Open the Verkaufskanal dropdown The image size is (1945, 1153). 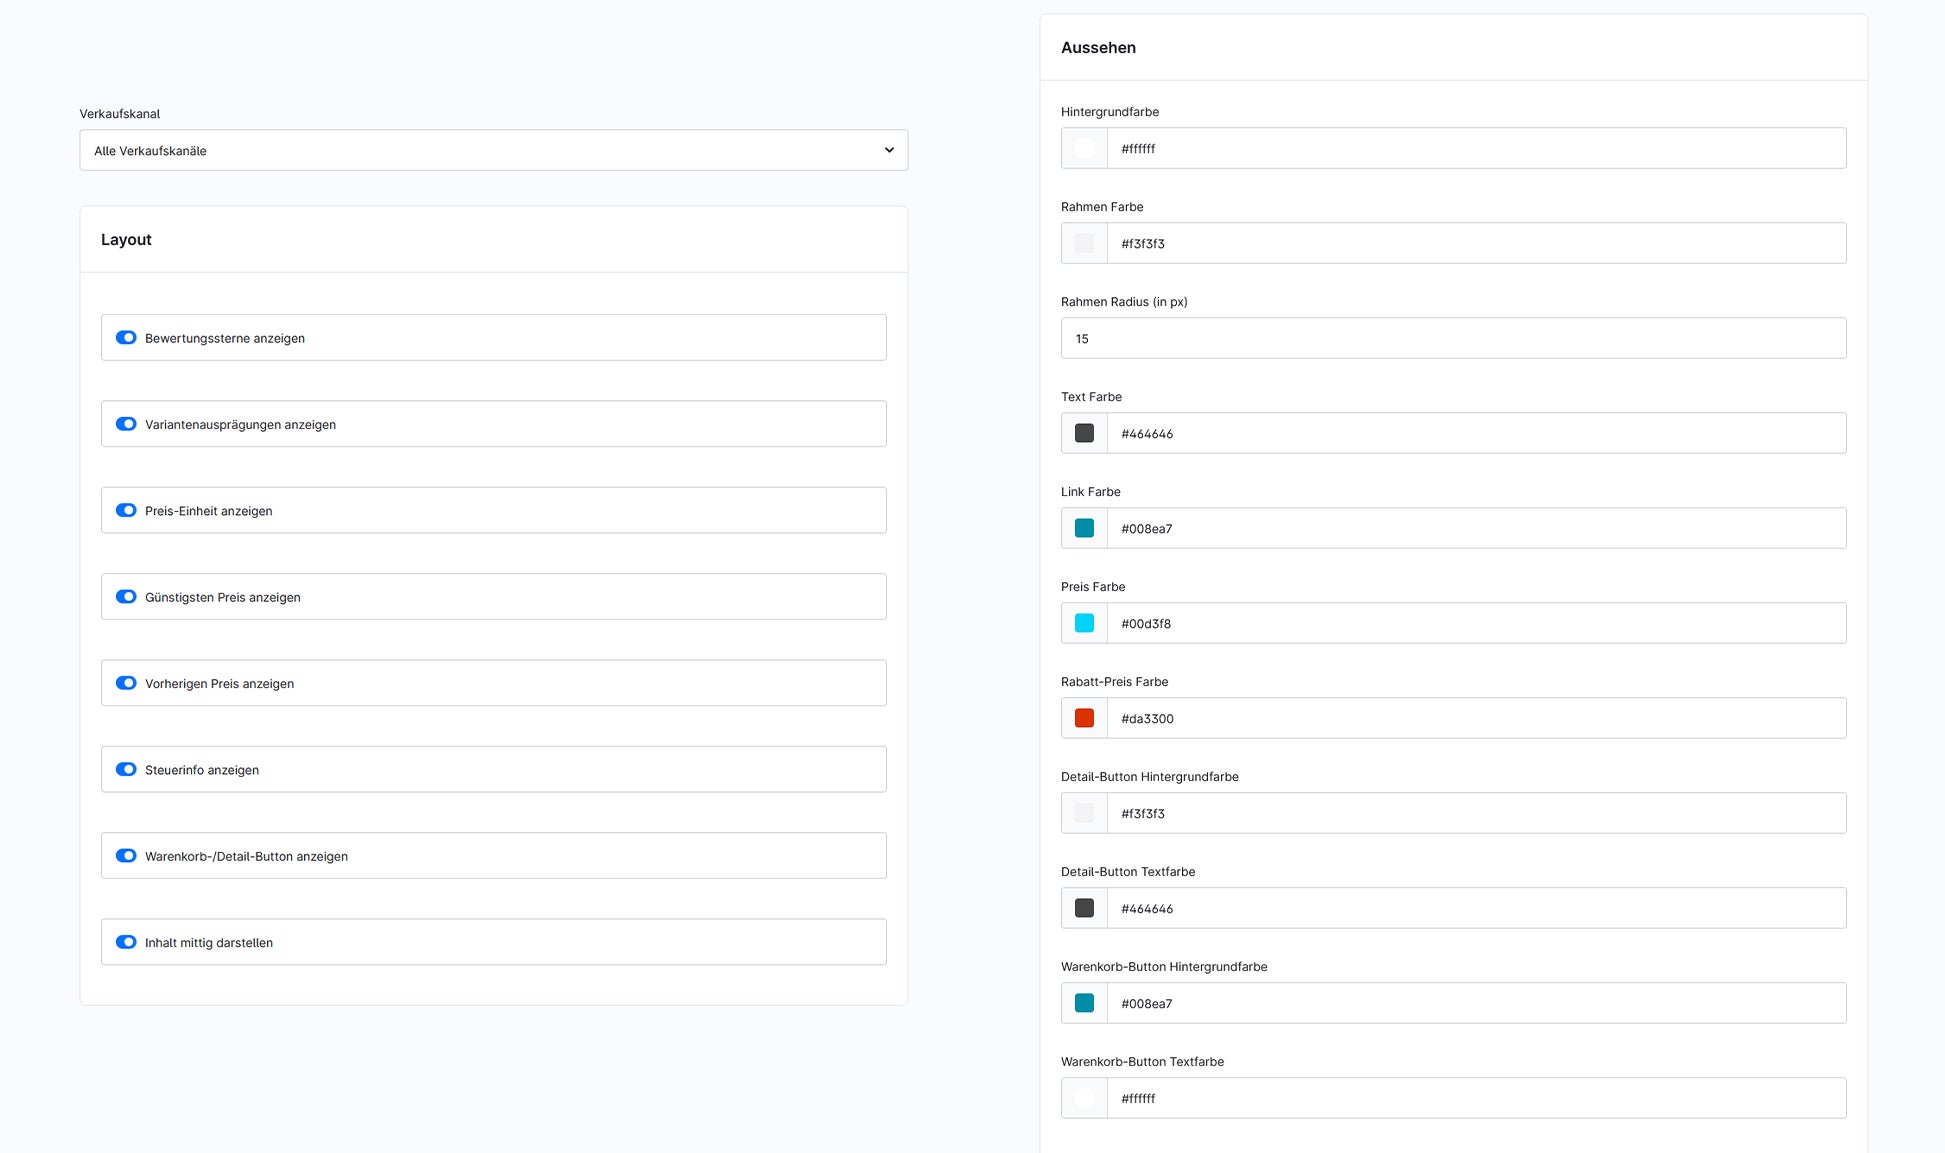click(x=493, y=149)
